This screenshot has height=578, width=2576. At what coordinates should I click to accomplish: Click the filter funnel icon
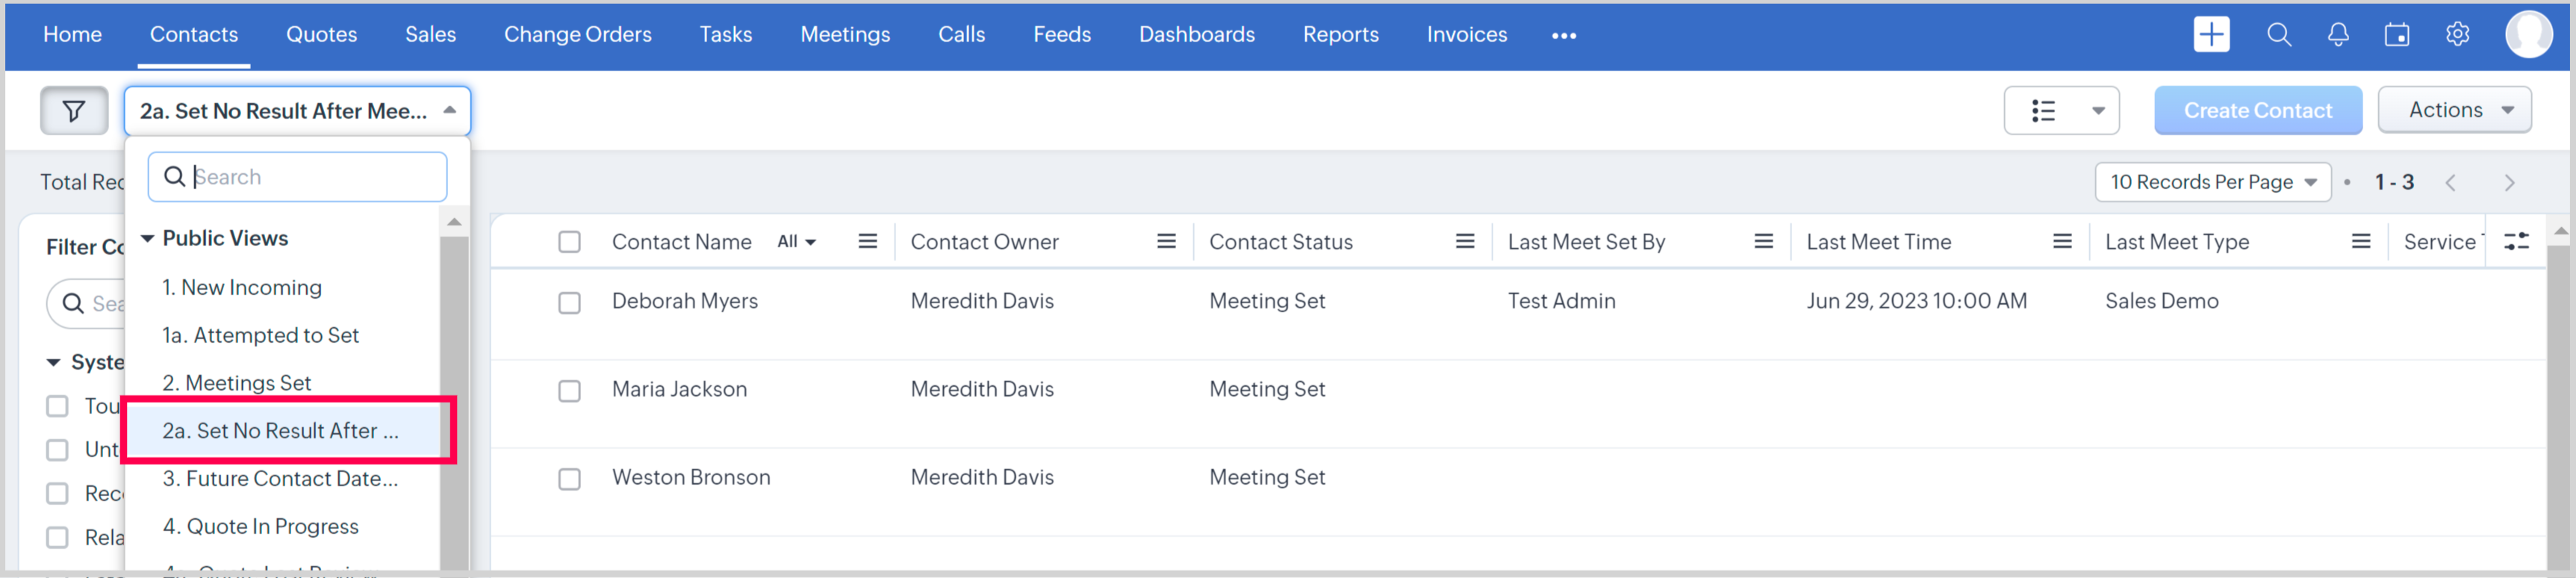(73, 111)
